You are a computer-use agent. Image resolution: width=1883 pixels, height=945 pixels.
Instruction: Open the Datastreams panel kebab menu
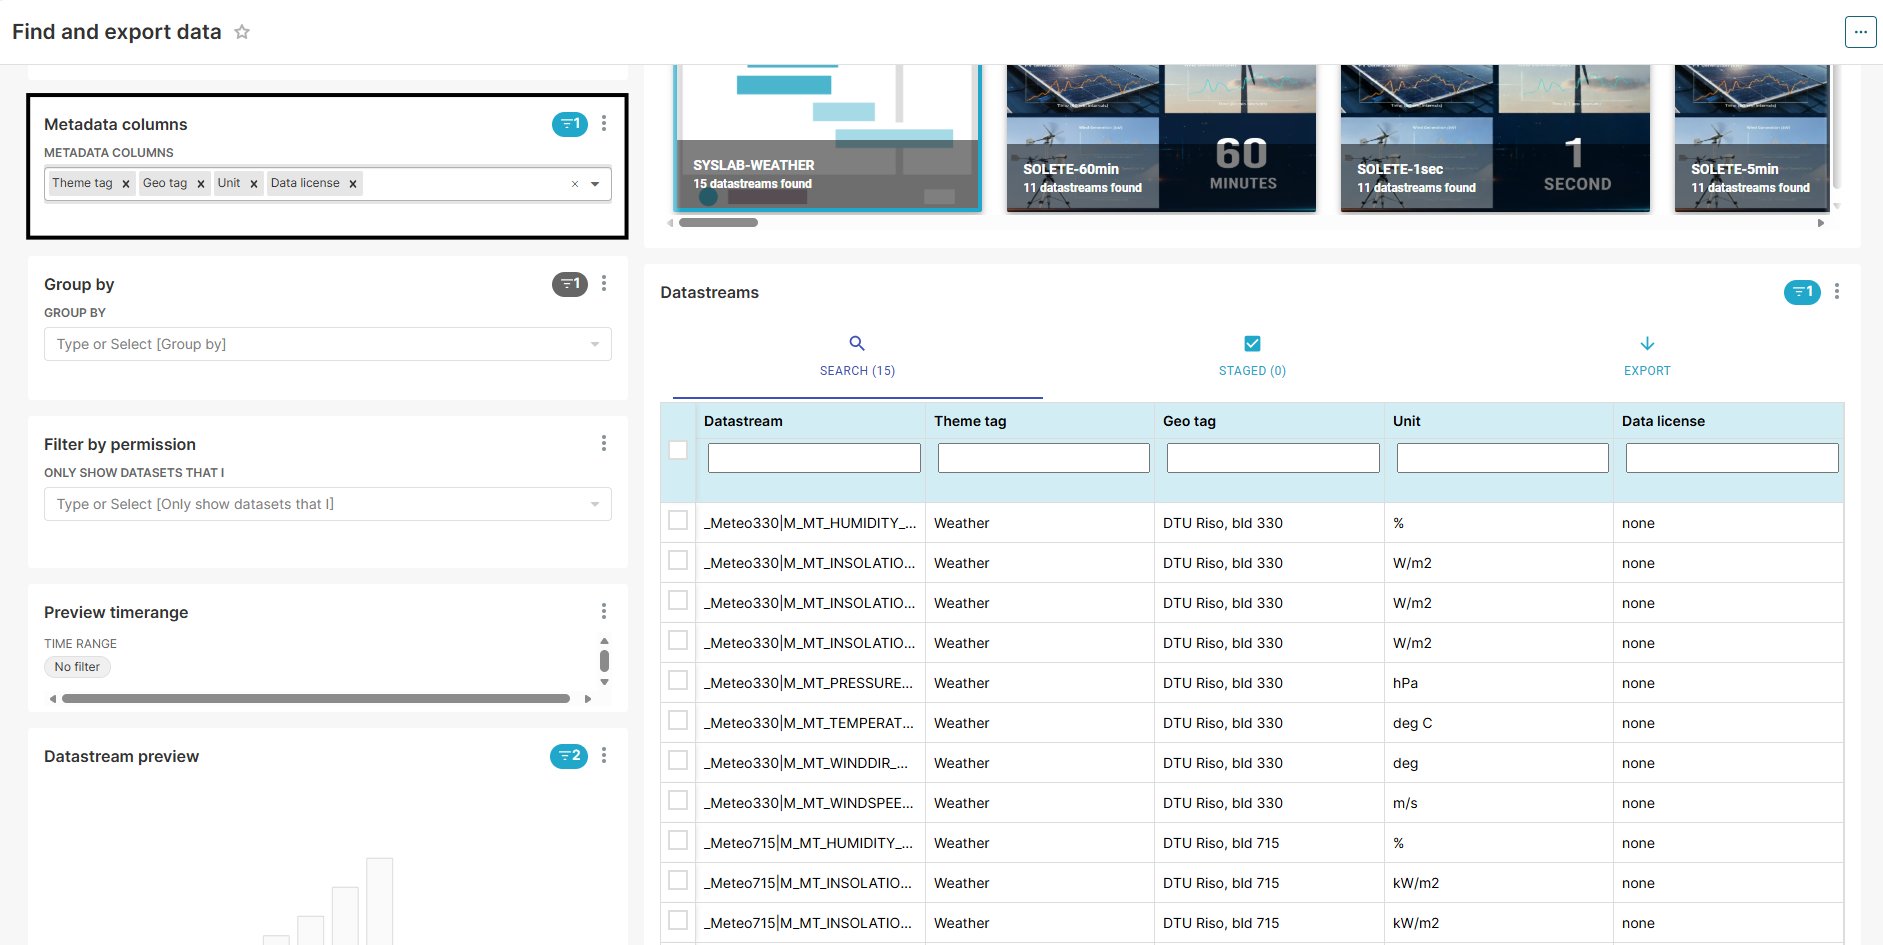tap(1837, 292)
